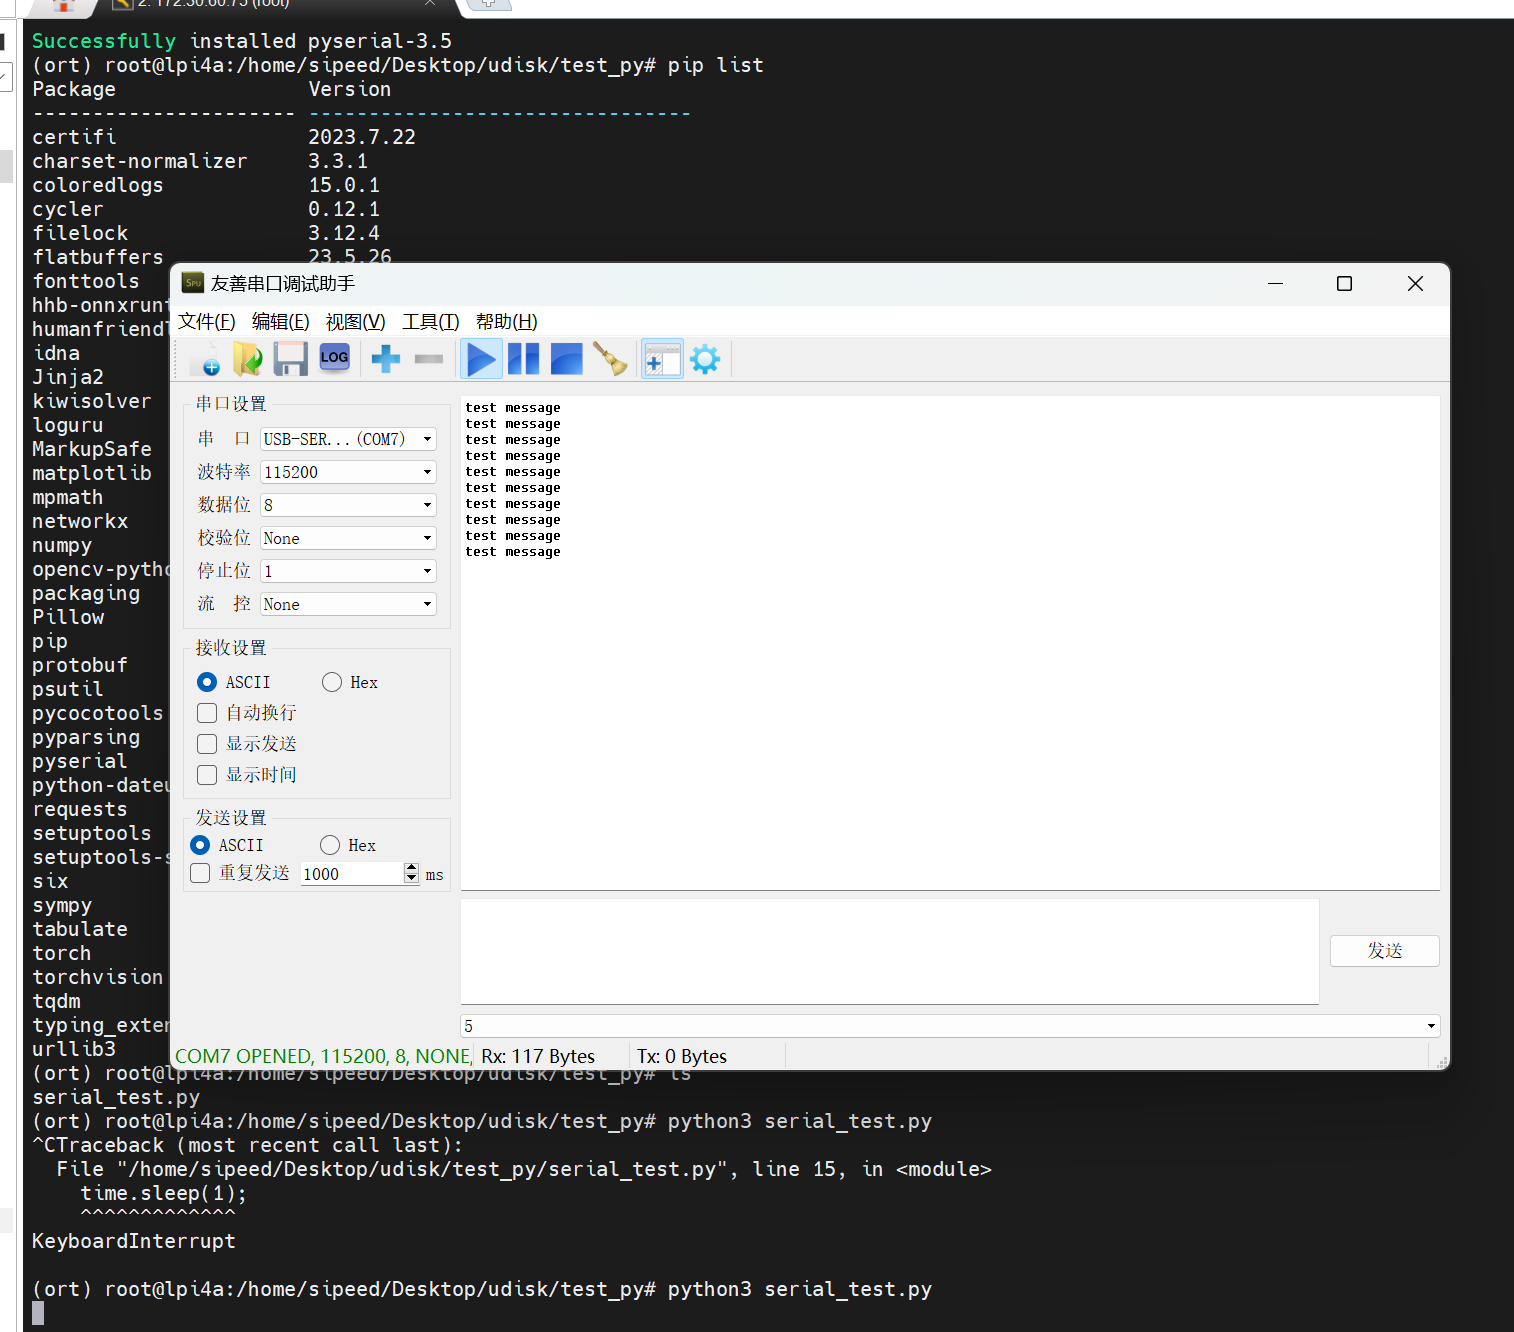Click the window resize grip in status bar
Viewport: 1514px width, 1332px height.
(1441, 1062)
